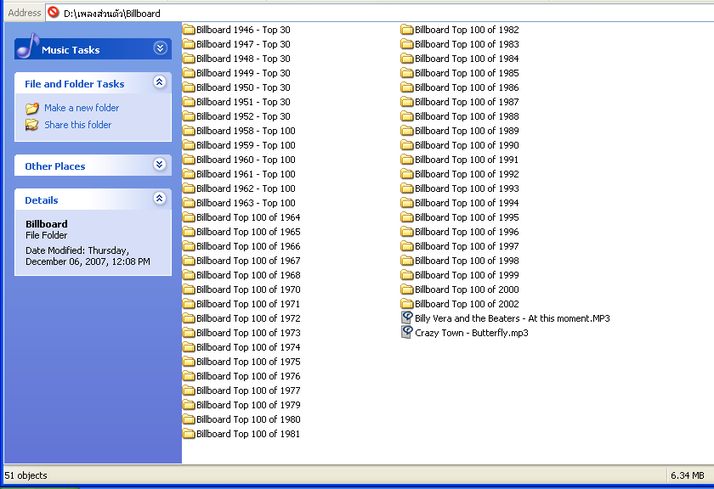Select text Billboard Top 100 of 1984
The width and height of the screenshot is (714, 489).
(467, 59)
